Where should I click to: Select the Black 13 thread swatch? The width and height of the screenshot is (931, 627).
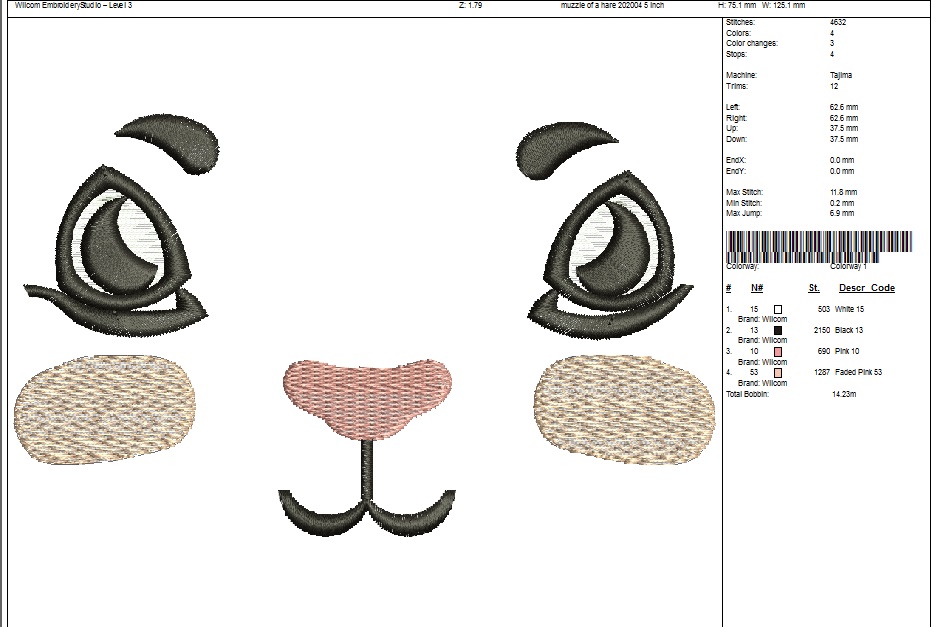tap(778, 330)
